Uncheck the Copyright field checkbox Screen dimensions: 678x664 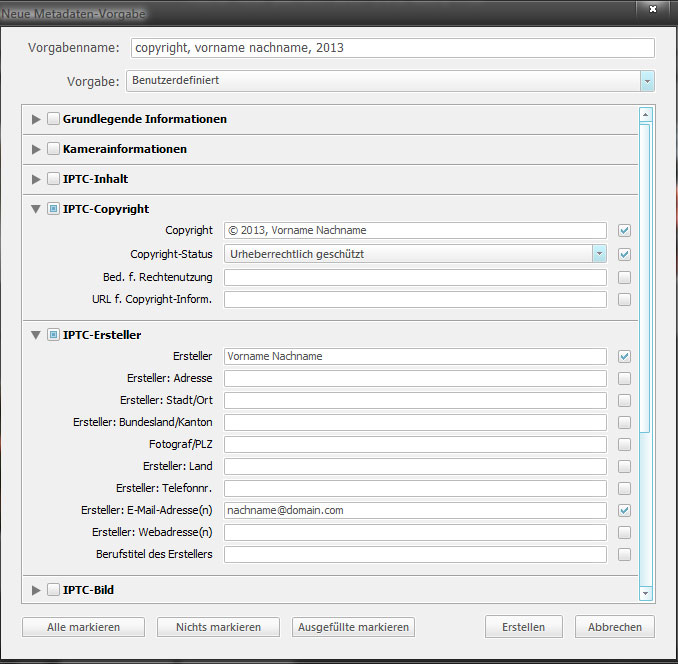pos(624,230)
